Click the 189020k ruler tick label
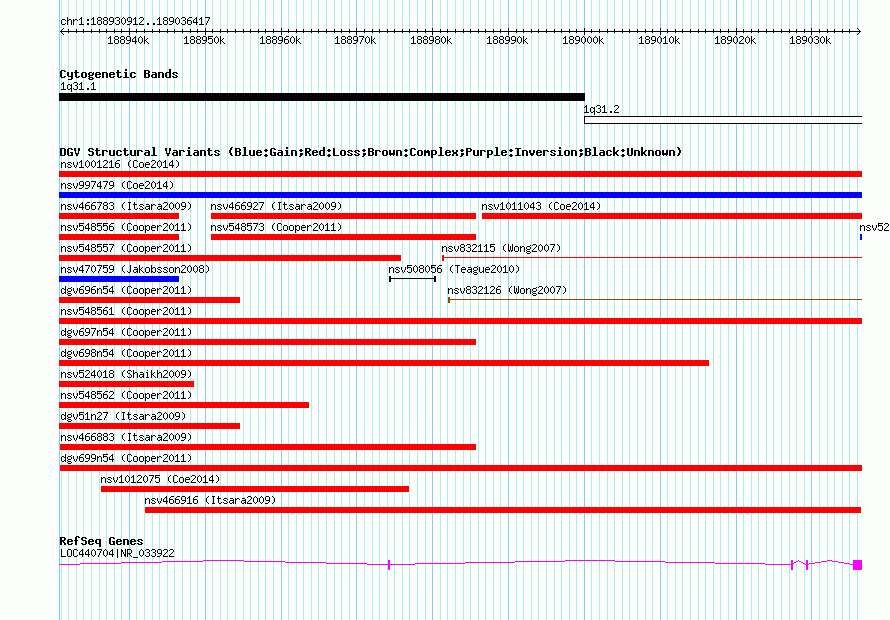This screenshot has width=890, height=620. tap(735, 40)
